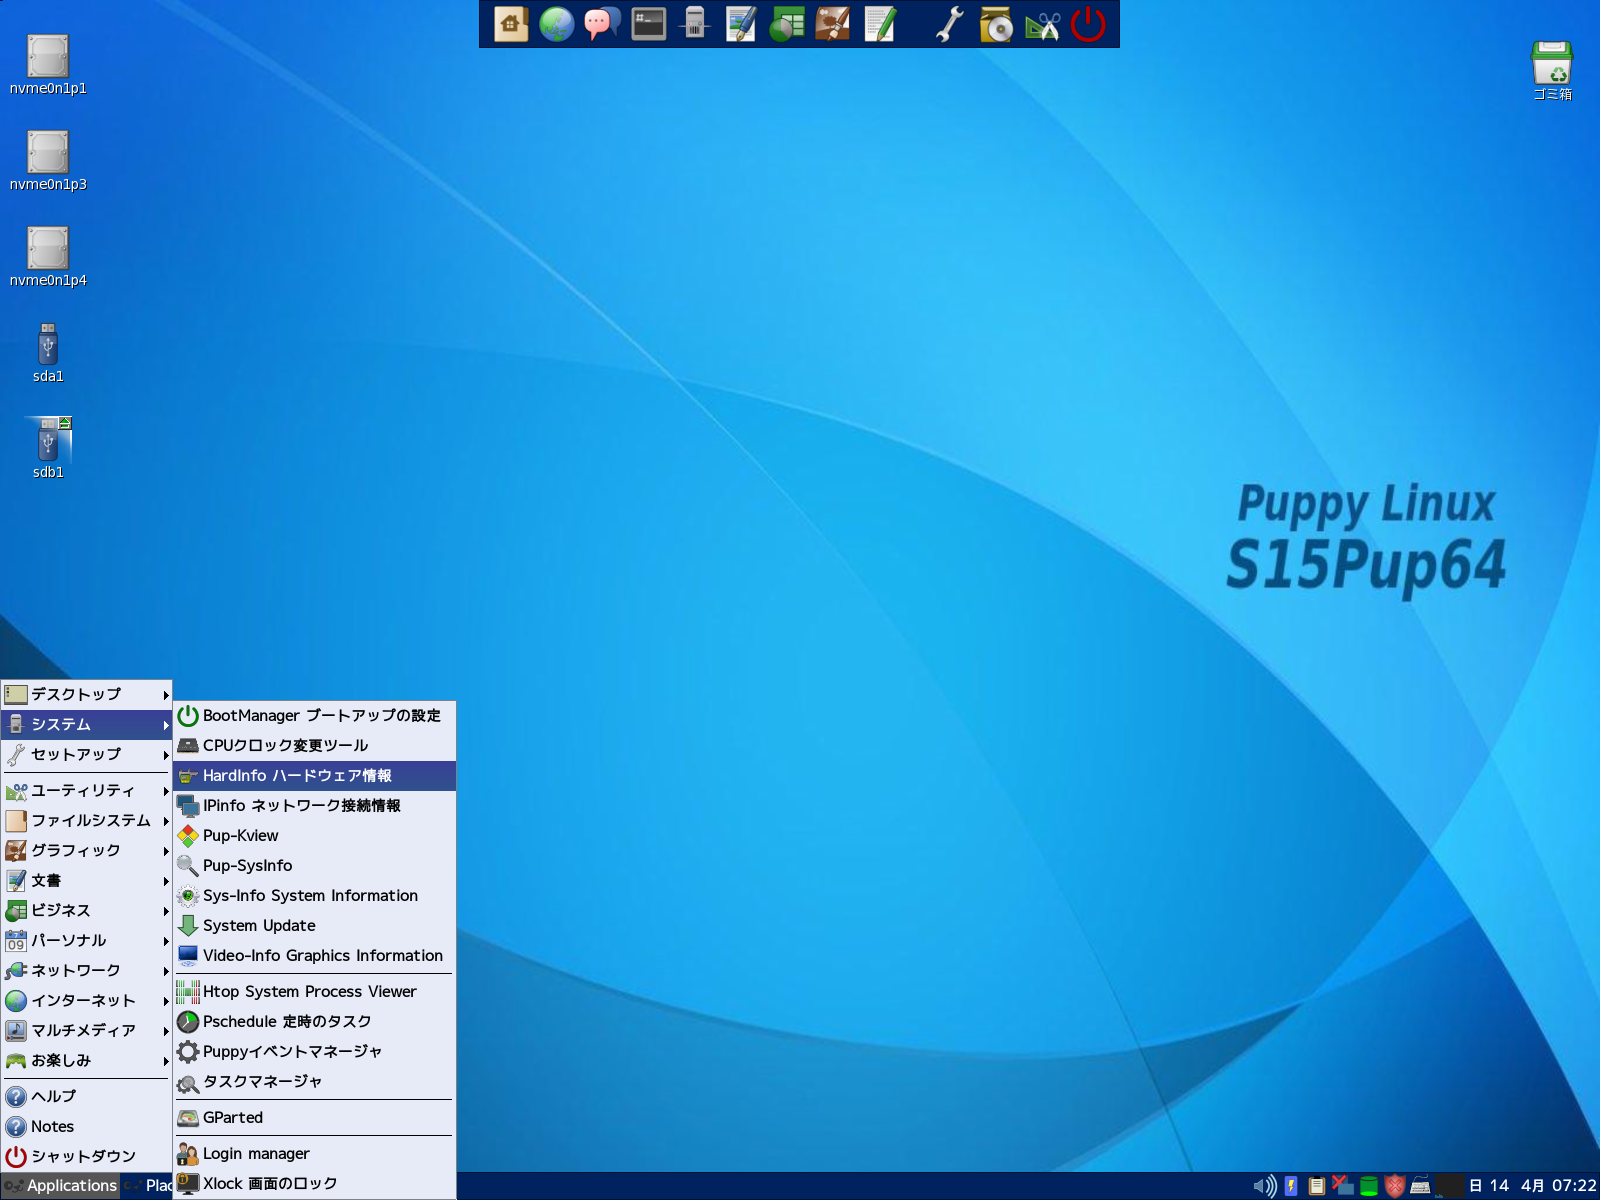
Task: Open ヘルプ from the menu
Action: click(x=86, y=1096)
